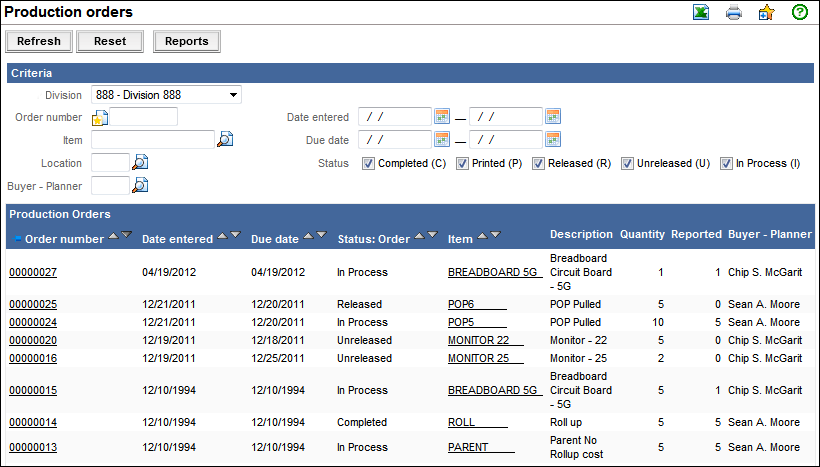
Task: Open the Location lookup magnifier
Action: pyautogui.click(x=140, y=162)
